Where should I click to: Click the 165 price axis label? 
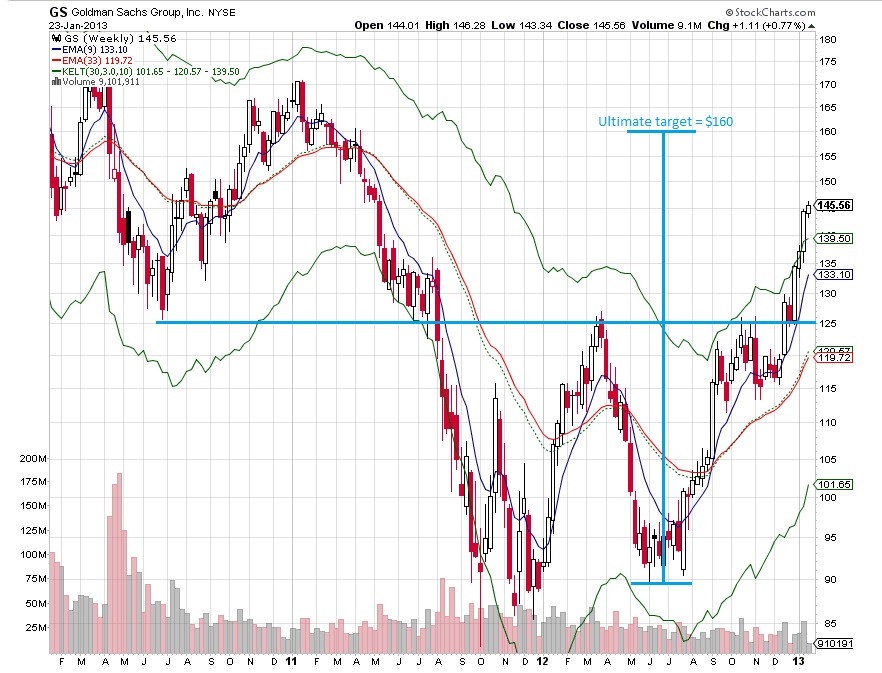click(827, 107)
